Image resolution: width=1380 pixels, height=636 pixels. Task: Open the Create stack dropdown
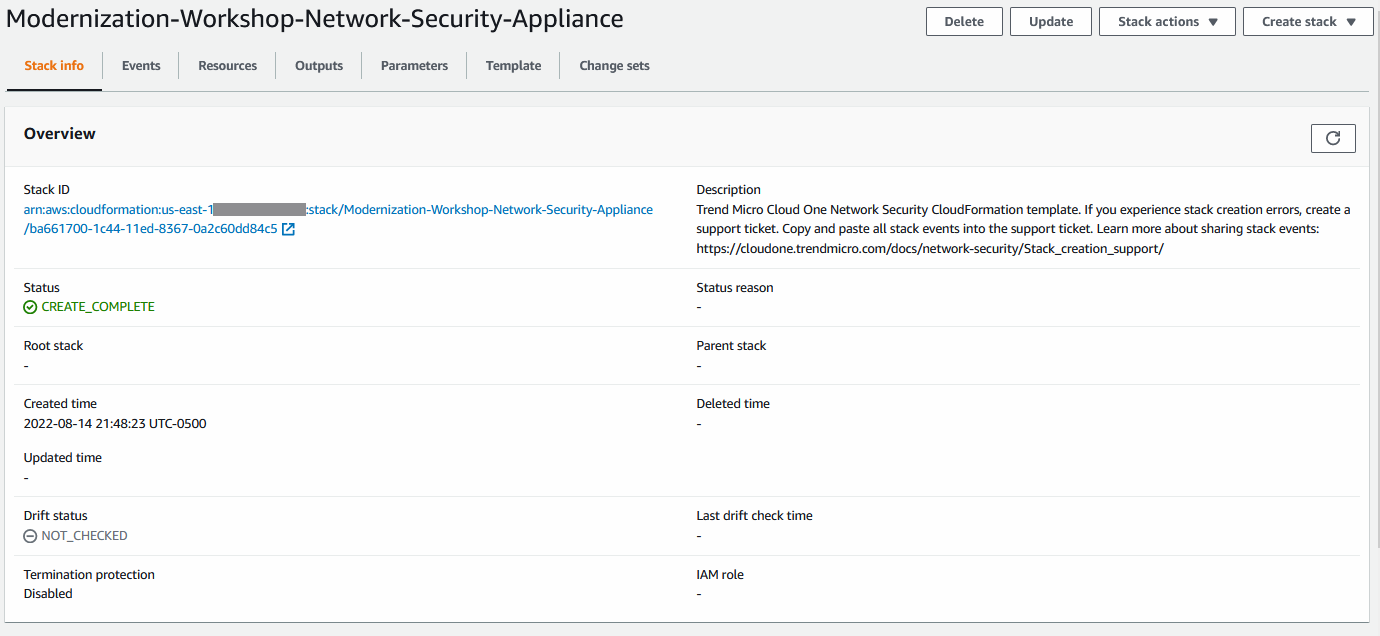(x=1308, y=21)
